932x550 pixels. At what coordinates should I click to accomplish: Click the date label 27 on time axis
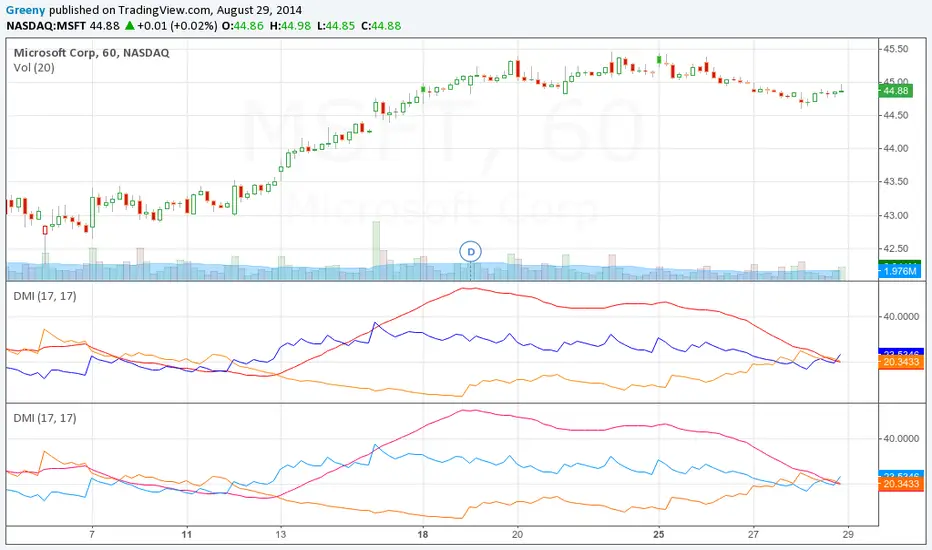tap(753, 534)
